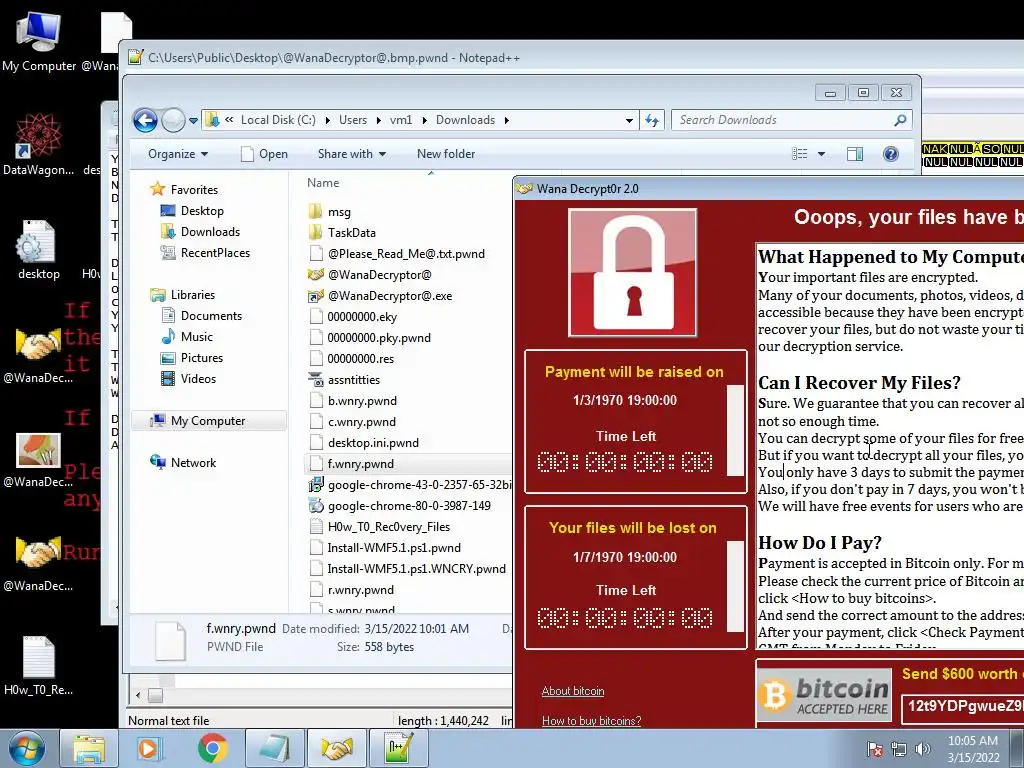Open Pictures library
This screenshot has height=768, width=1024.
pos(192,358)
